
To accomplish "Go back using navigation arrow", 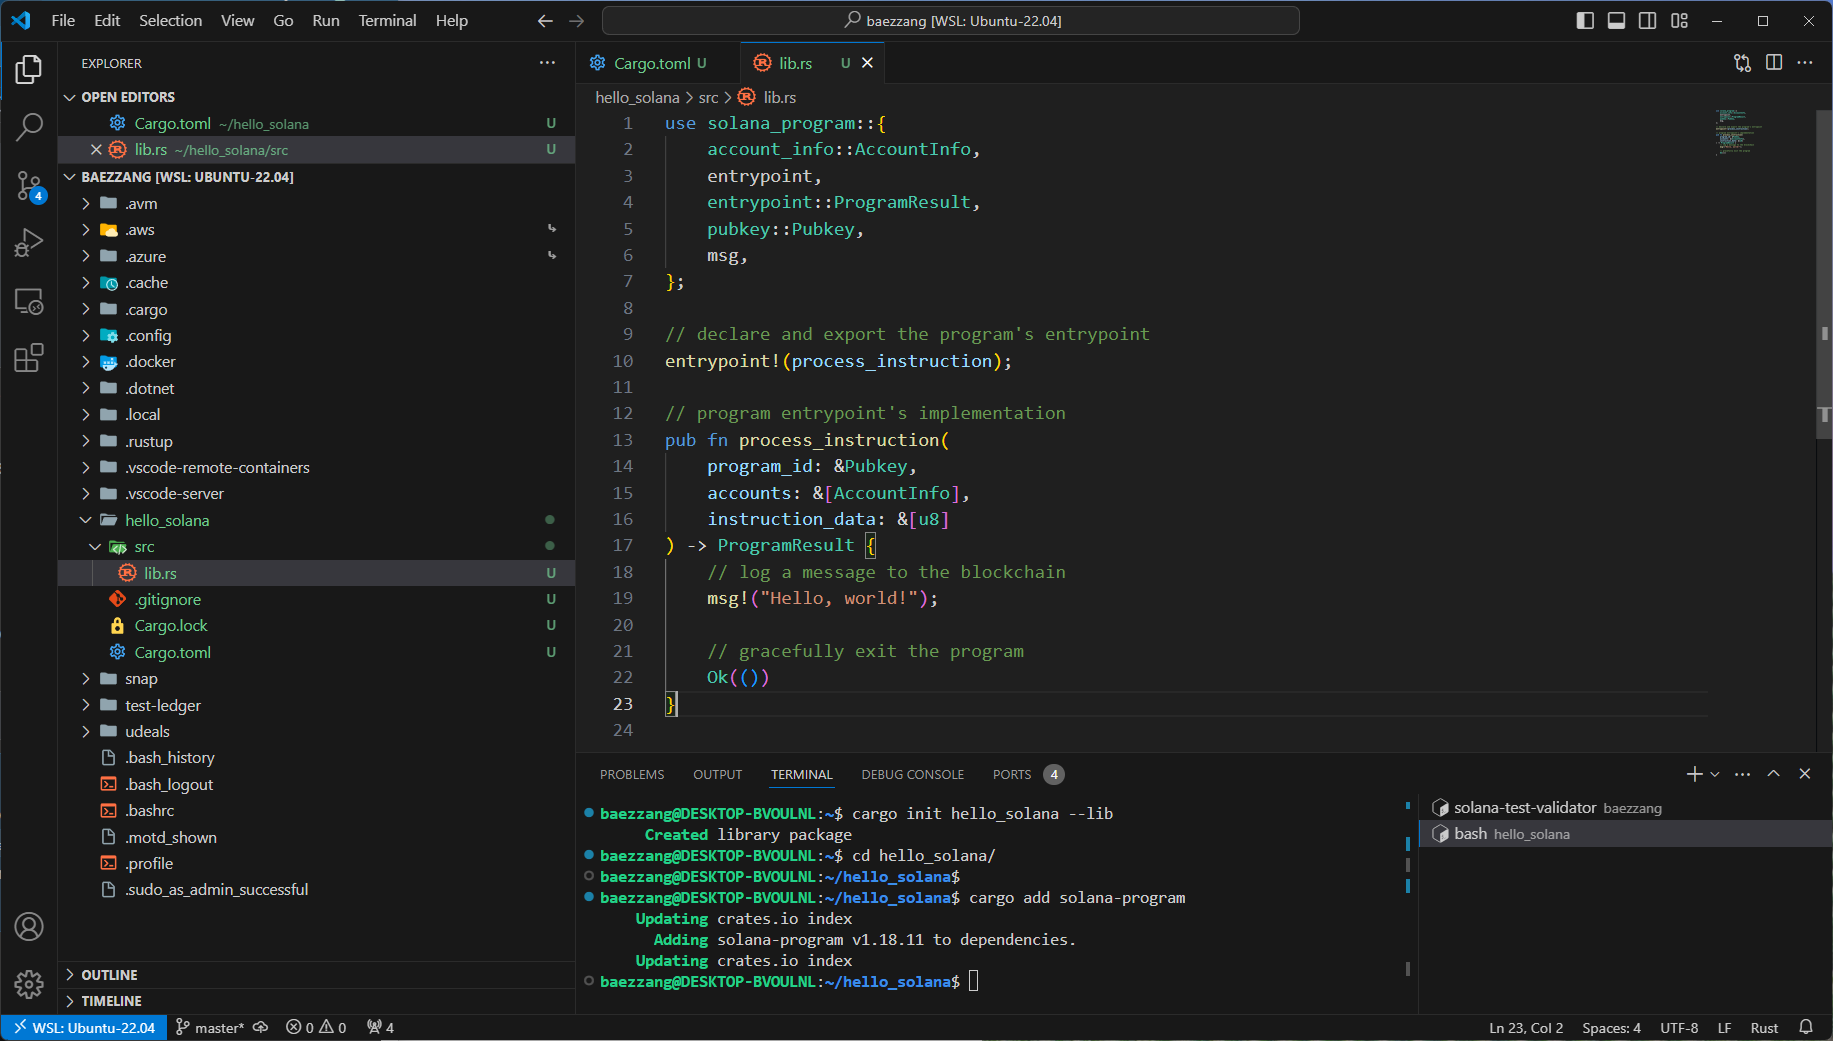I will (x=545, y=21).
